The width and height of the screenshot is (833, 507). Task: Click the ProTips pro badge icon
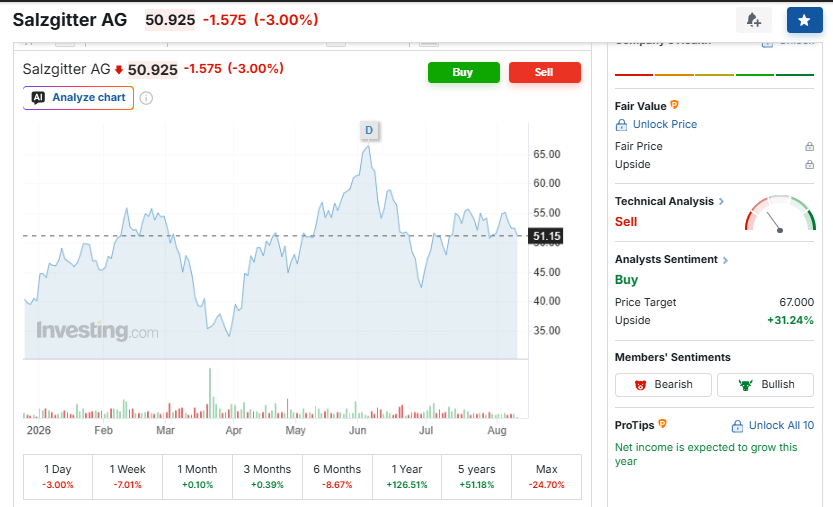click(662, 424)
